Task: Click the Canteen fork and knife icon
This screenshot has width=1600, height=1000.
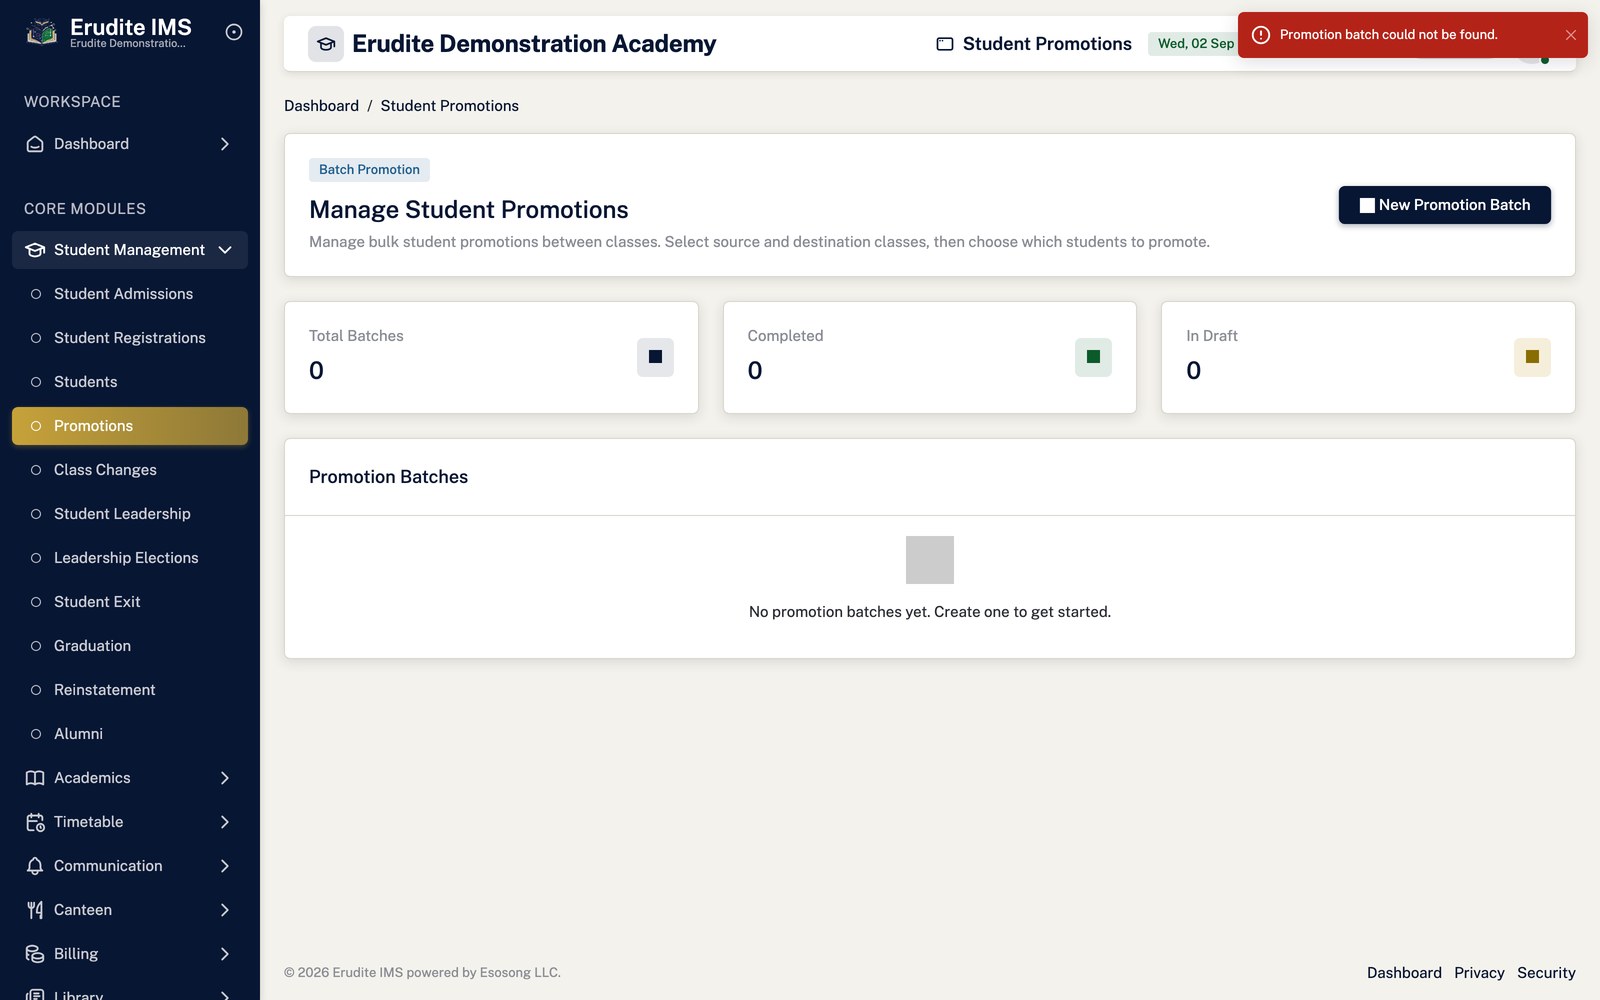Action: tap(35, 910)
